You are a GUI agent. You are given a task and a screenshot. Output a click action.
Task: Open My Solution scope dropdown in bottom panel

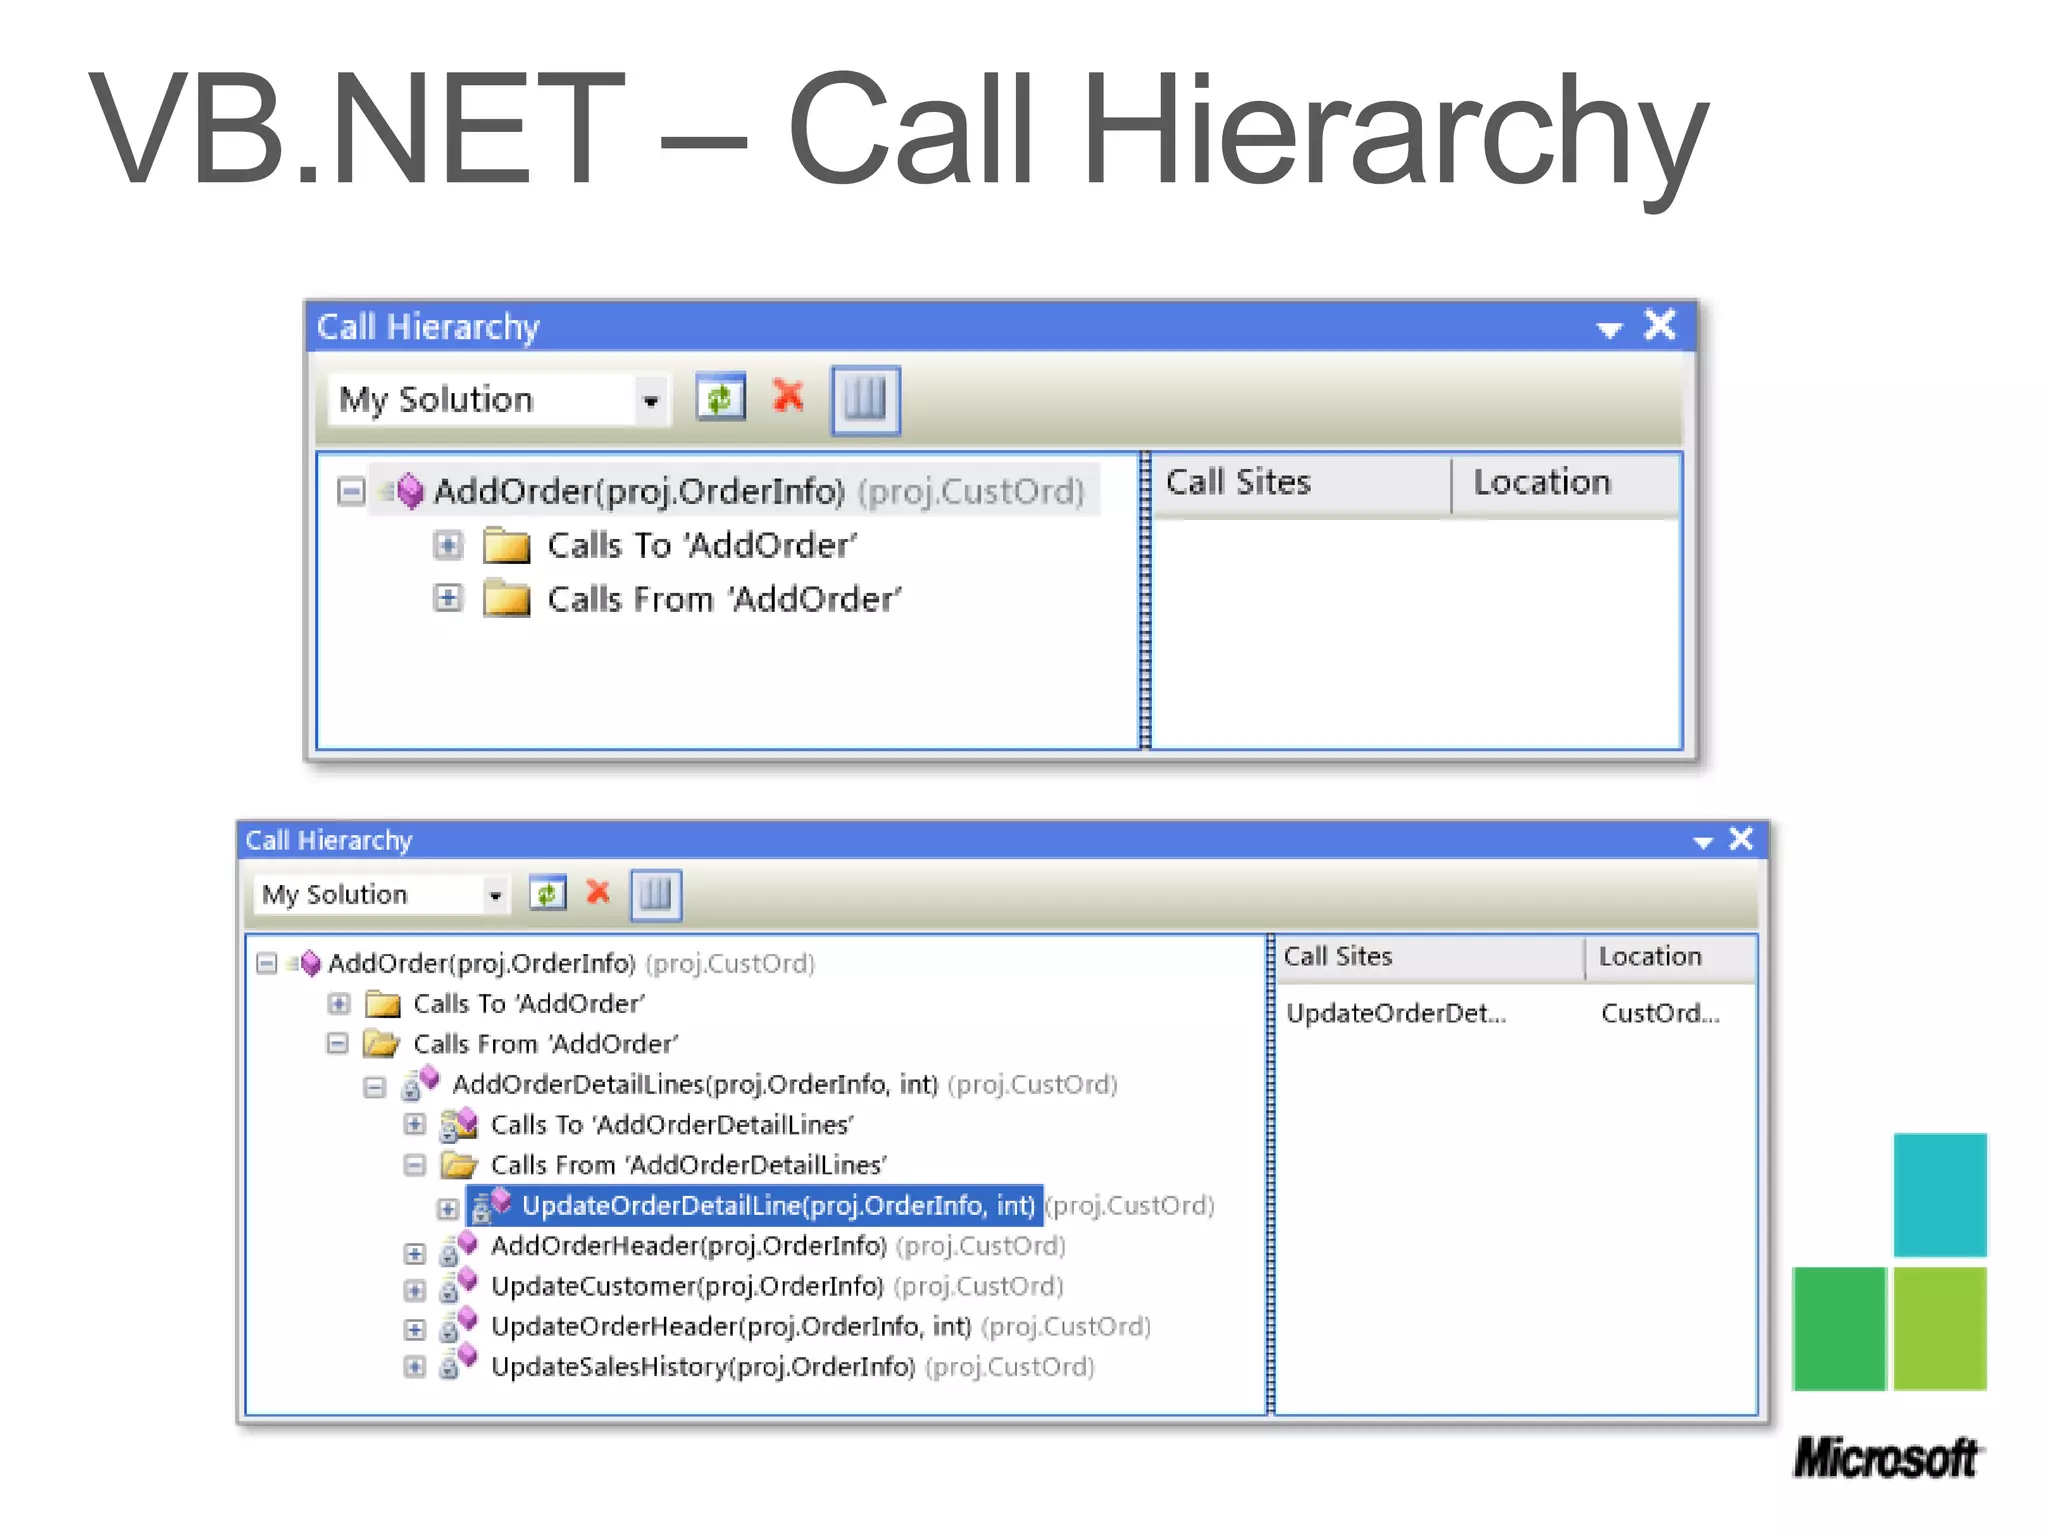[494, 896]
